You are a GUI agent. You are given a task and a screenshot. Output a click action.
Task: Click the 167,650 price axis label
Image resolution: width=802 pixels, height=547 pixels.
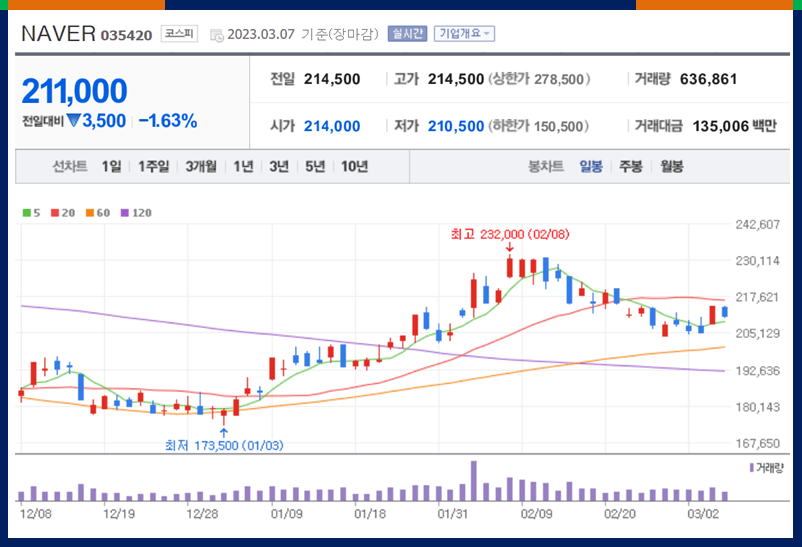coord(758,443)
